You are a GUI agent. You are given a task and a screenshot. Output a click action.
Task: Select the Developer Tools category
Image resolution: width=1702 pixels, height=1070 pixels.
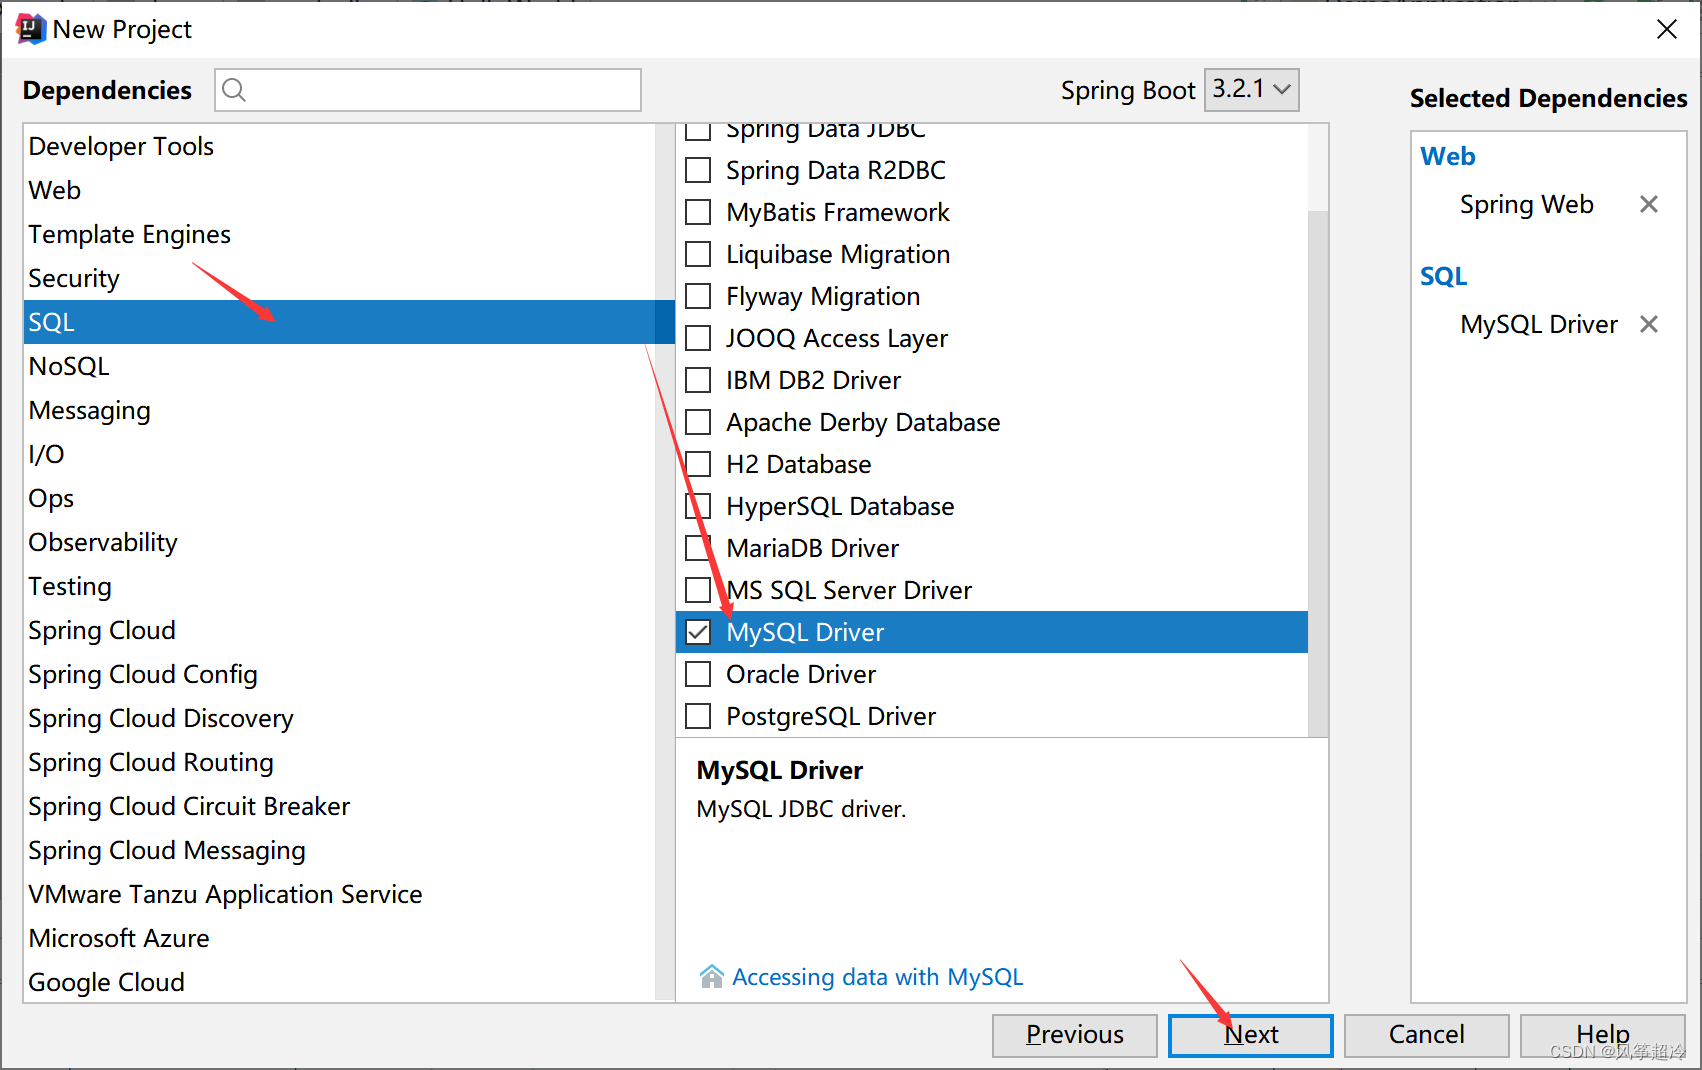(x=121, y=146)
